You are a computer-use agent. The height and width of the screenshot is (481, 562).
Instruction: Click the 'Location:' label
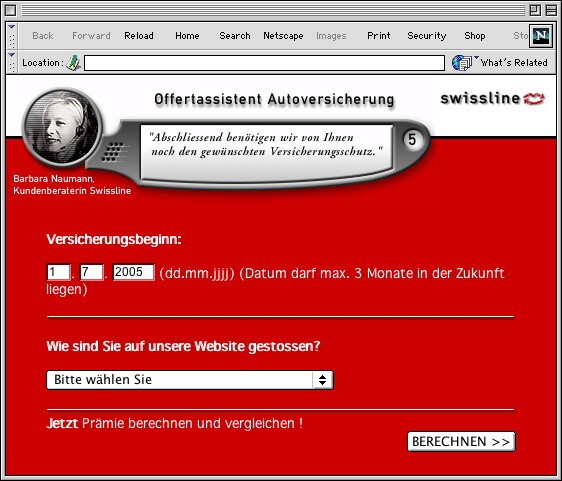tap(43, 63)
